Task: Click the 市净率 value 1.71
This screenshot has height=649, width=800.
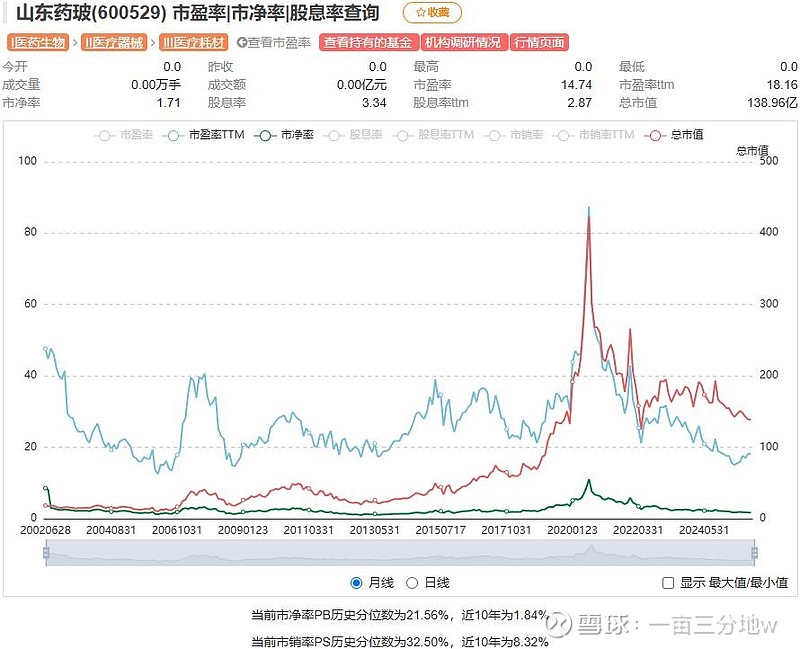Action: tap(168, 103)
